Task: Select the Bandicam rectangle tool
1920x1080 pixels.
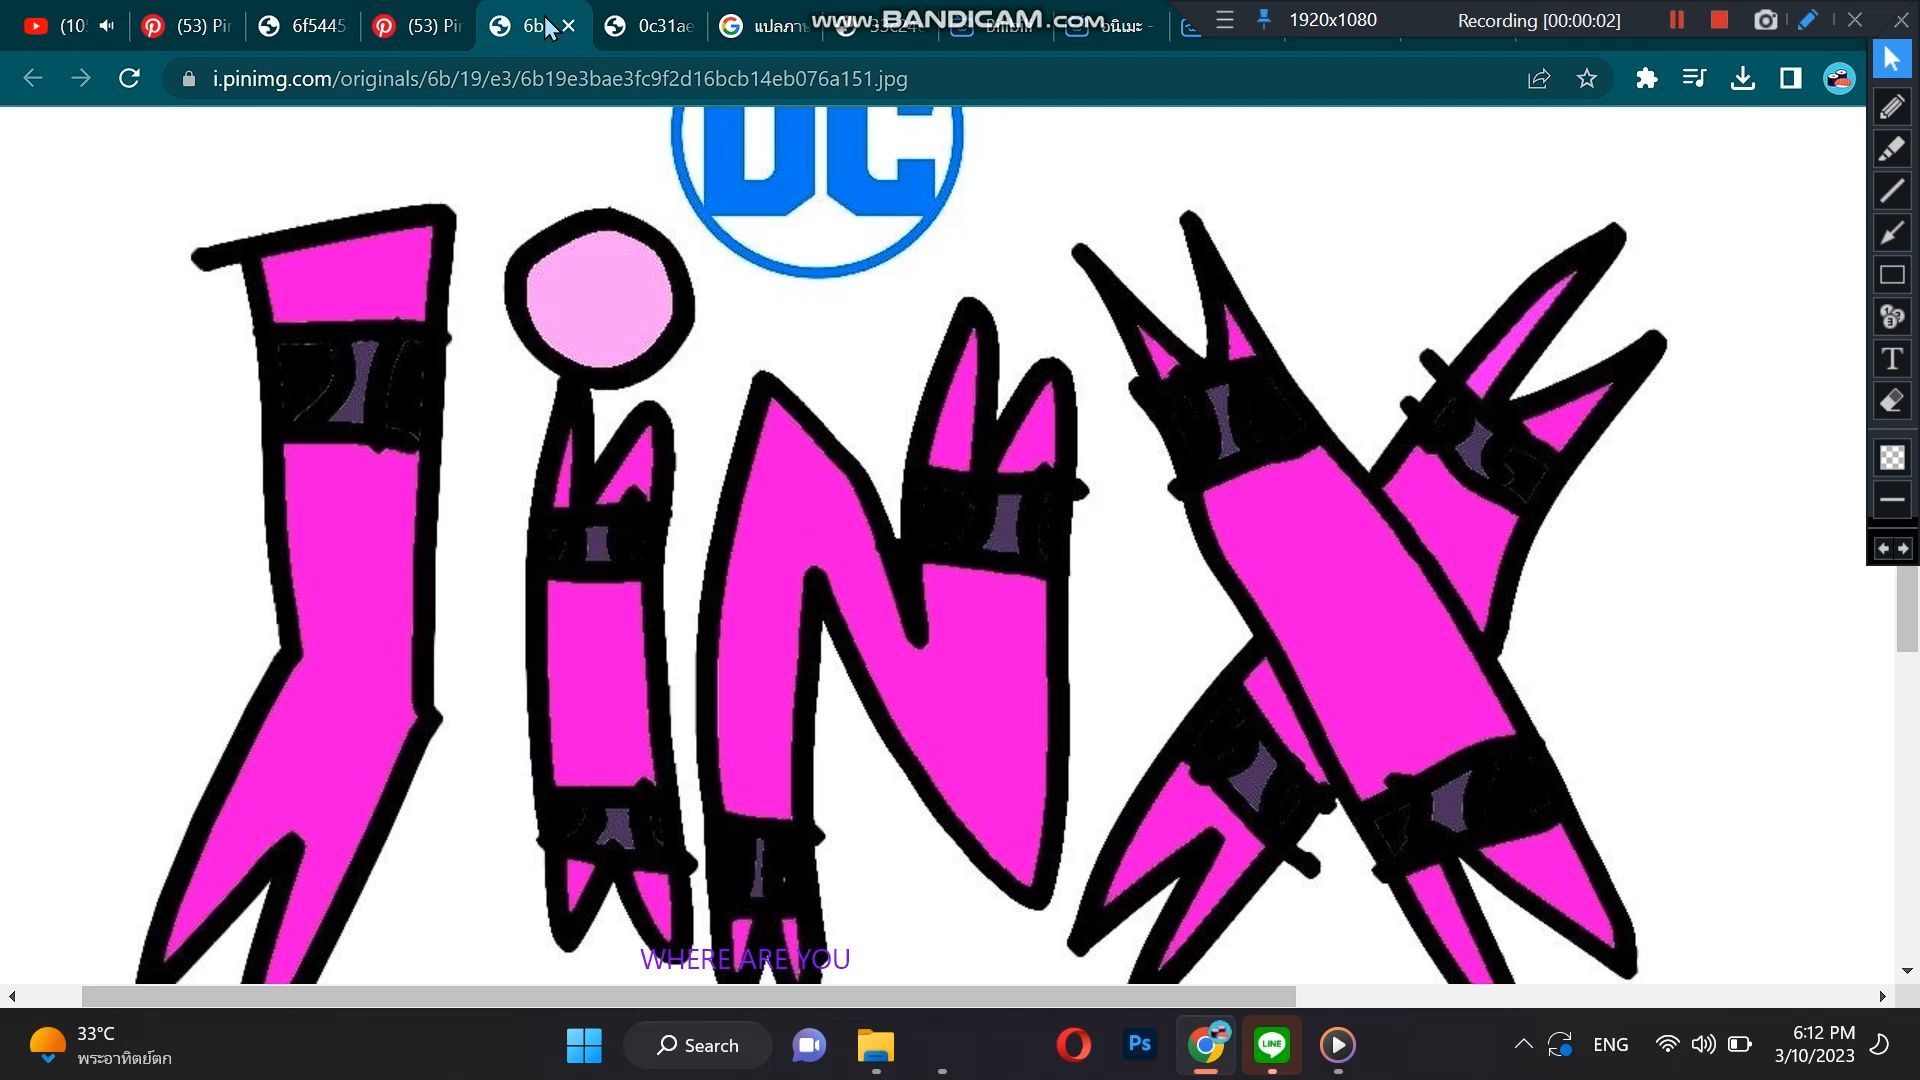Action: coord(1891,275)
